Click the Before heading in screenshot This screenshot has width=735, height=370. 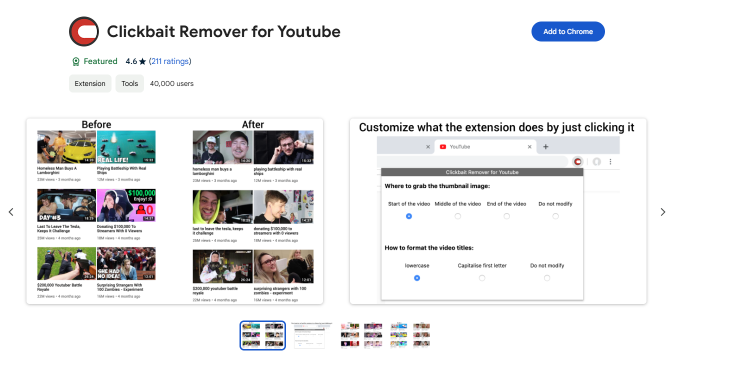(96, 124)
